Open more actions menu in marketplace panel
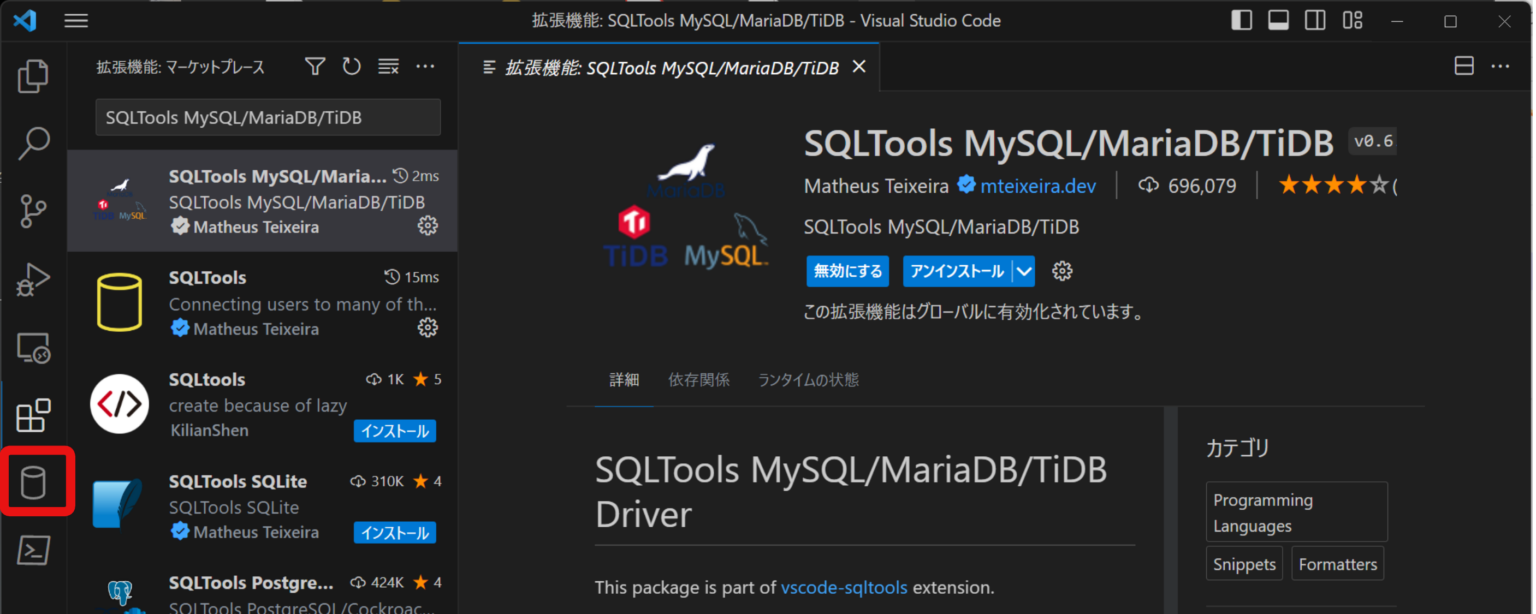This screenshot has height=614, width=1536. 425,66
